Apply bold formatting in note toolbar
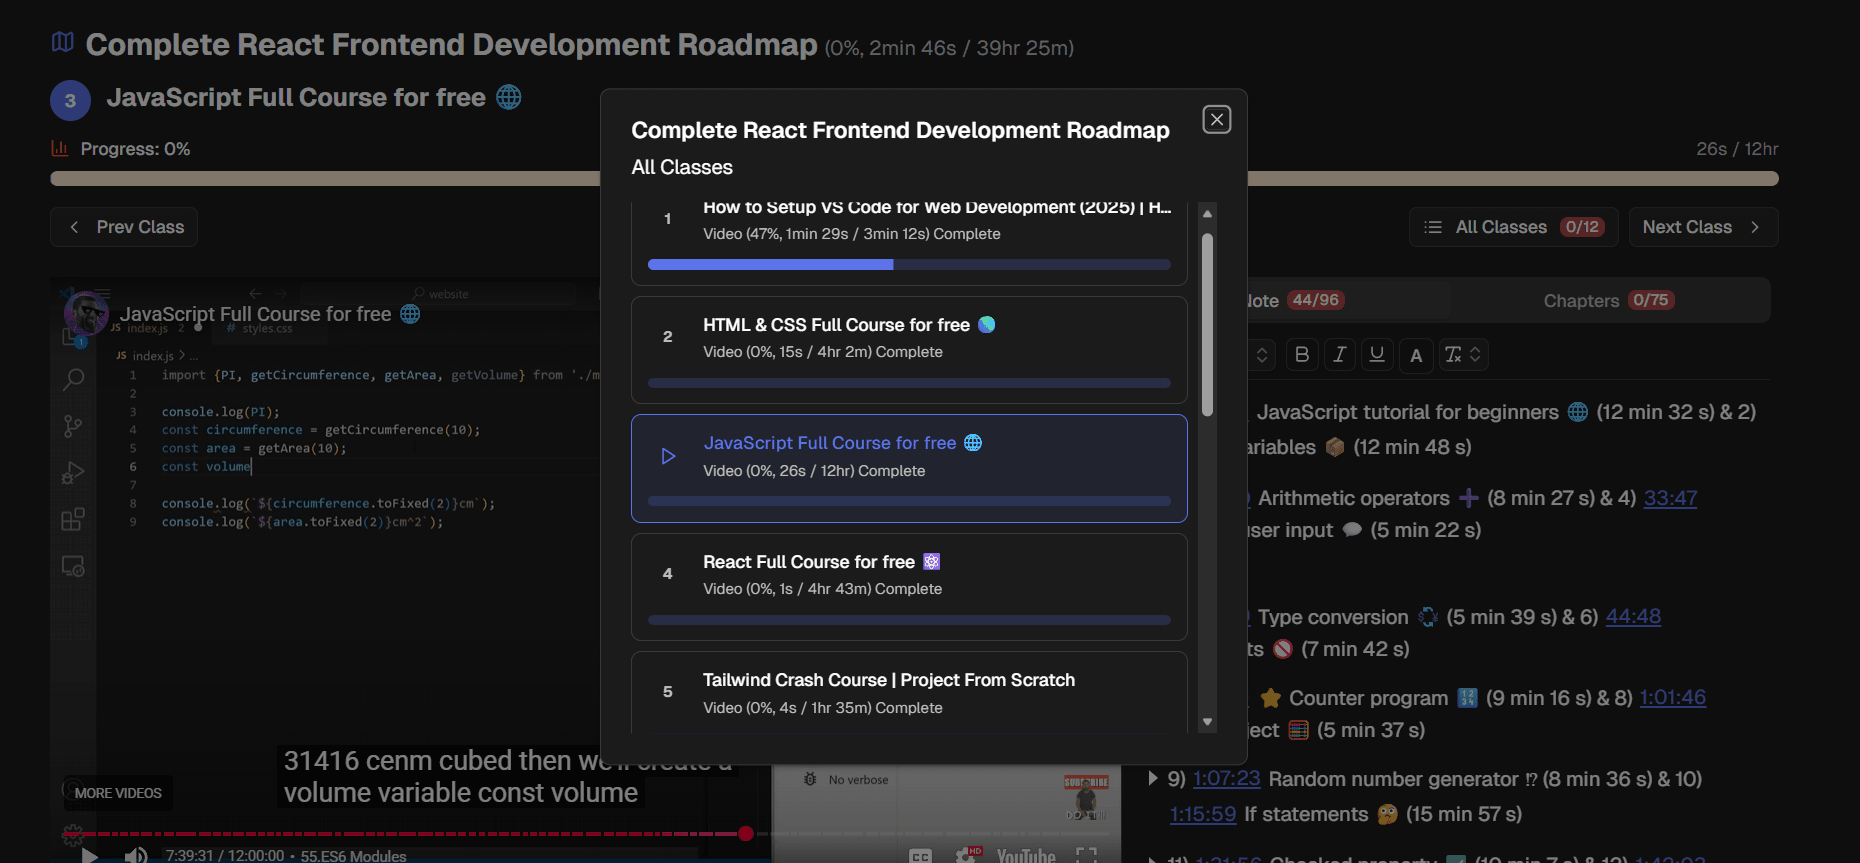The width and height of the screenshot is (1860, 863). (1301, 355)
